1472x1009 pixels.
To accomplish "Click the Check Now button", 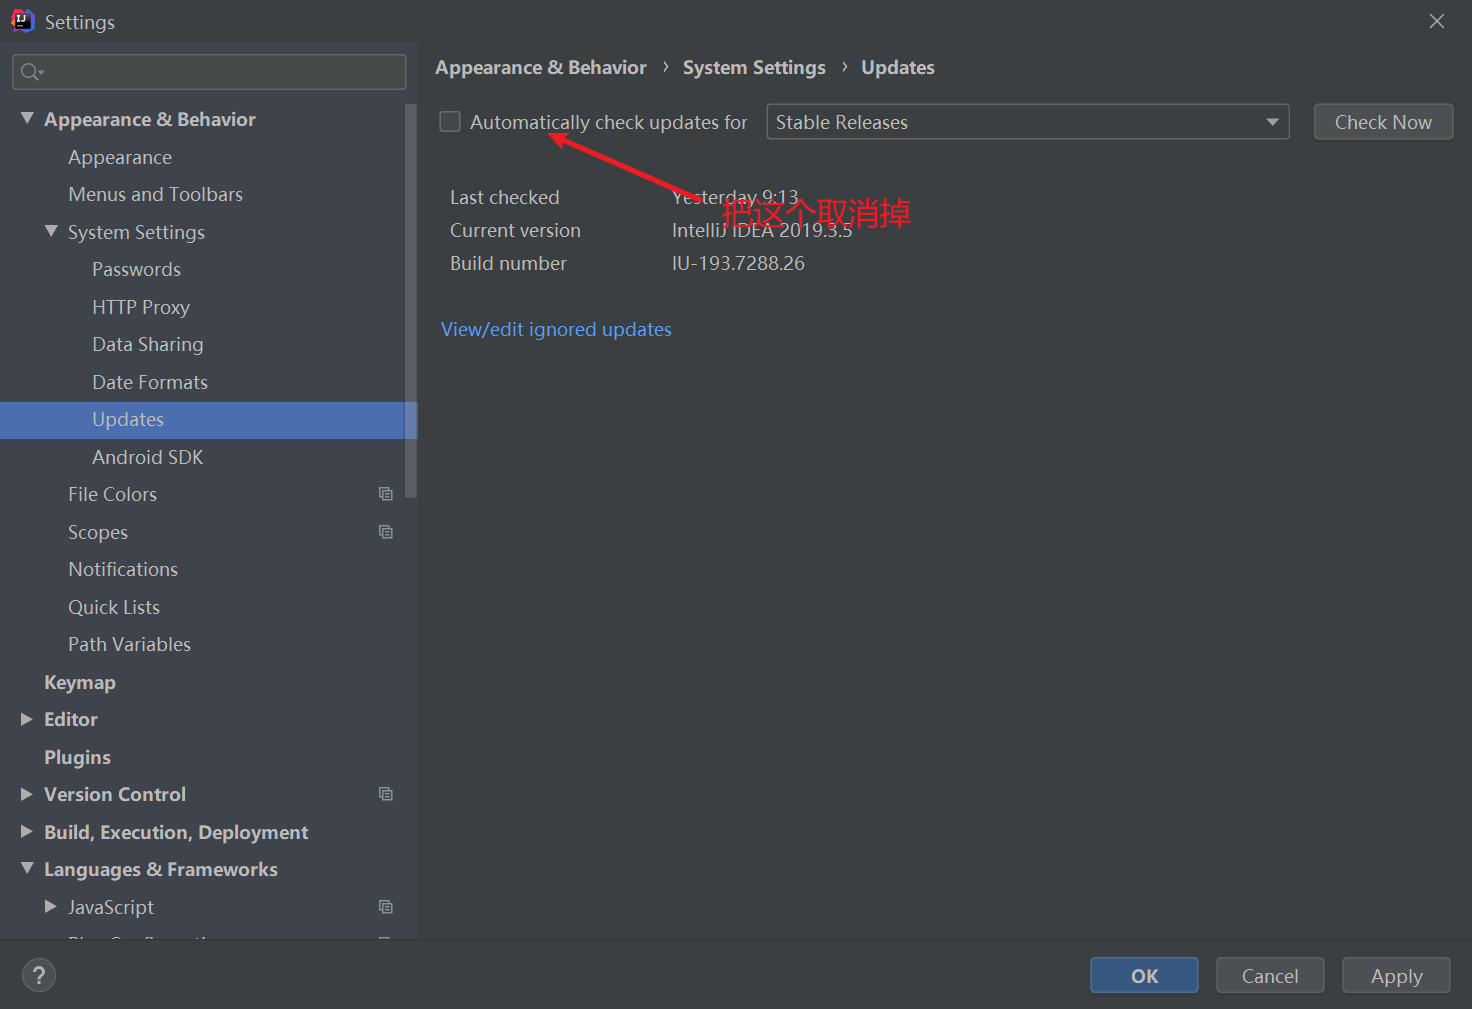I will click(x=1383, y=122).
